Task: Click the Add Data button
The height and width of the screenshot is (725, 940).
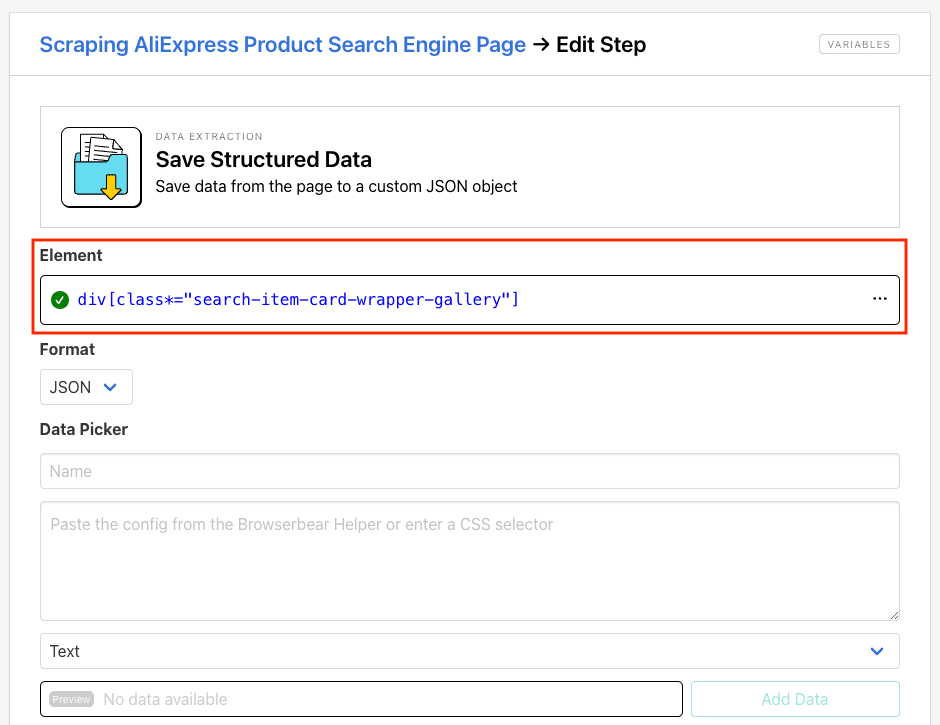Action: tap(795, 699)
